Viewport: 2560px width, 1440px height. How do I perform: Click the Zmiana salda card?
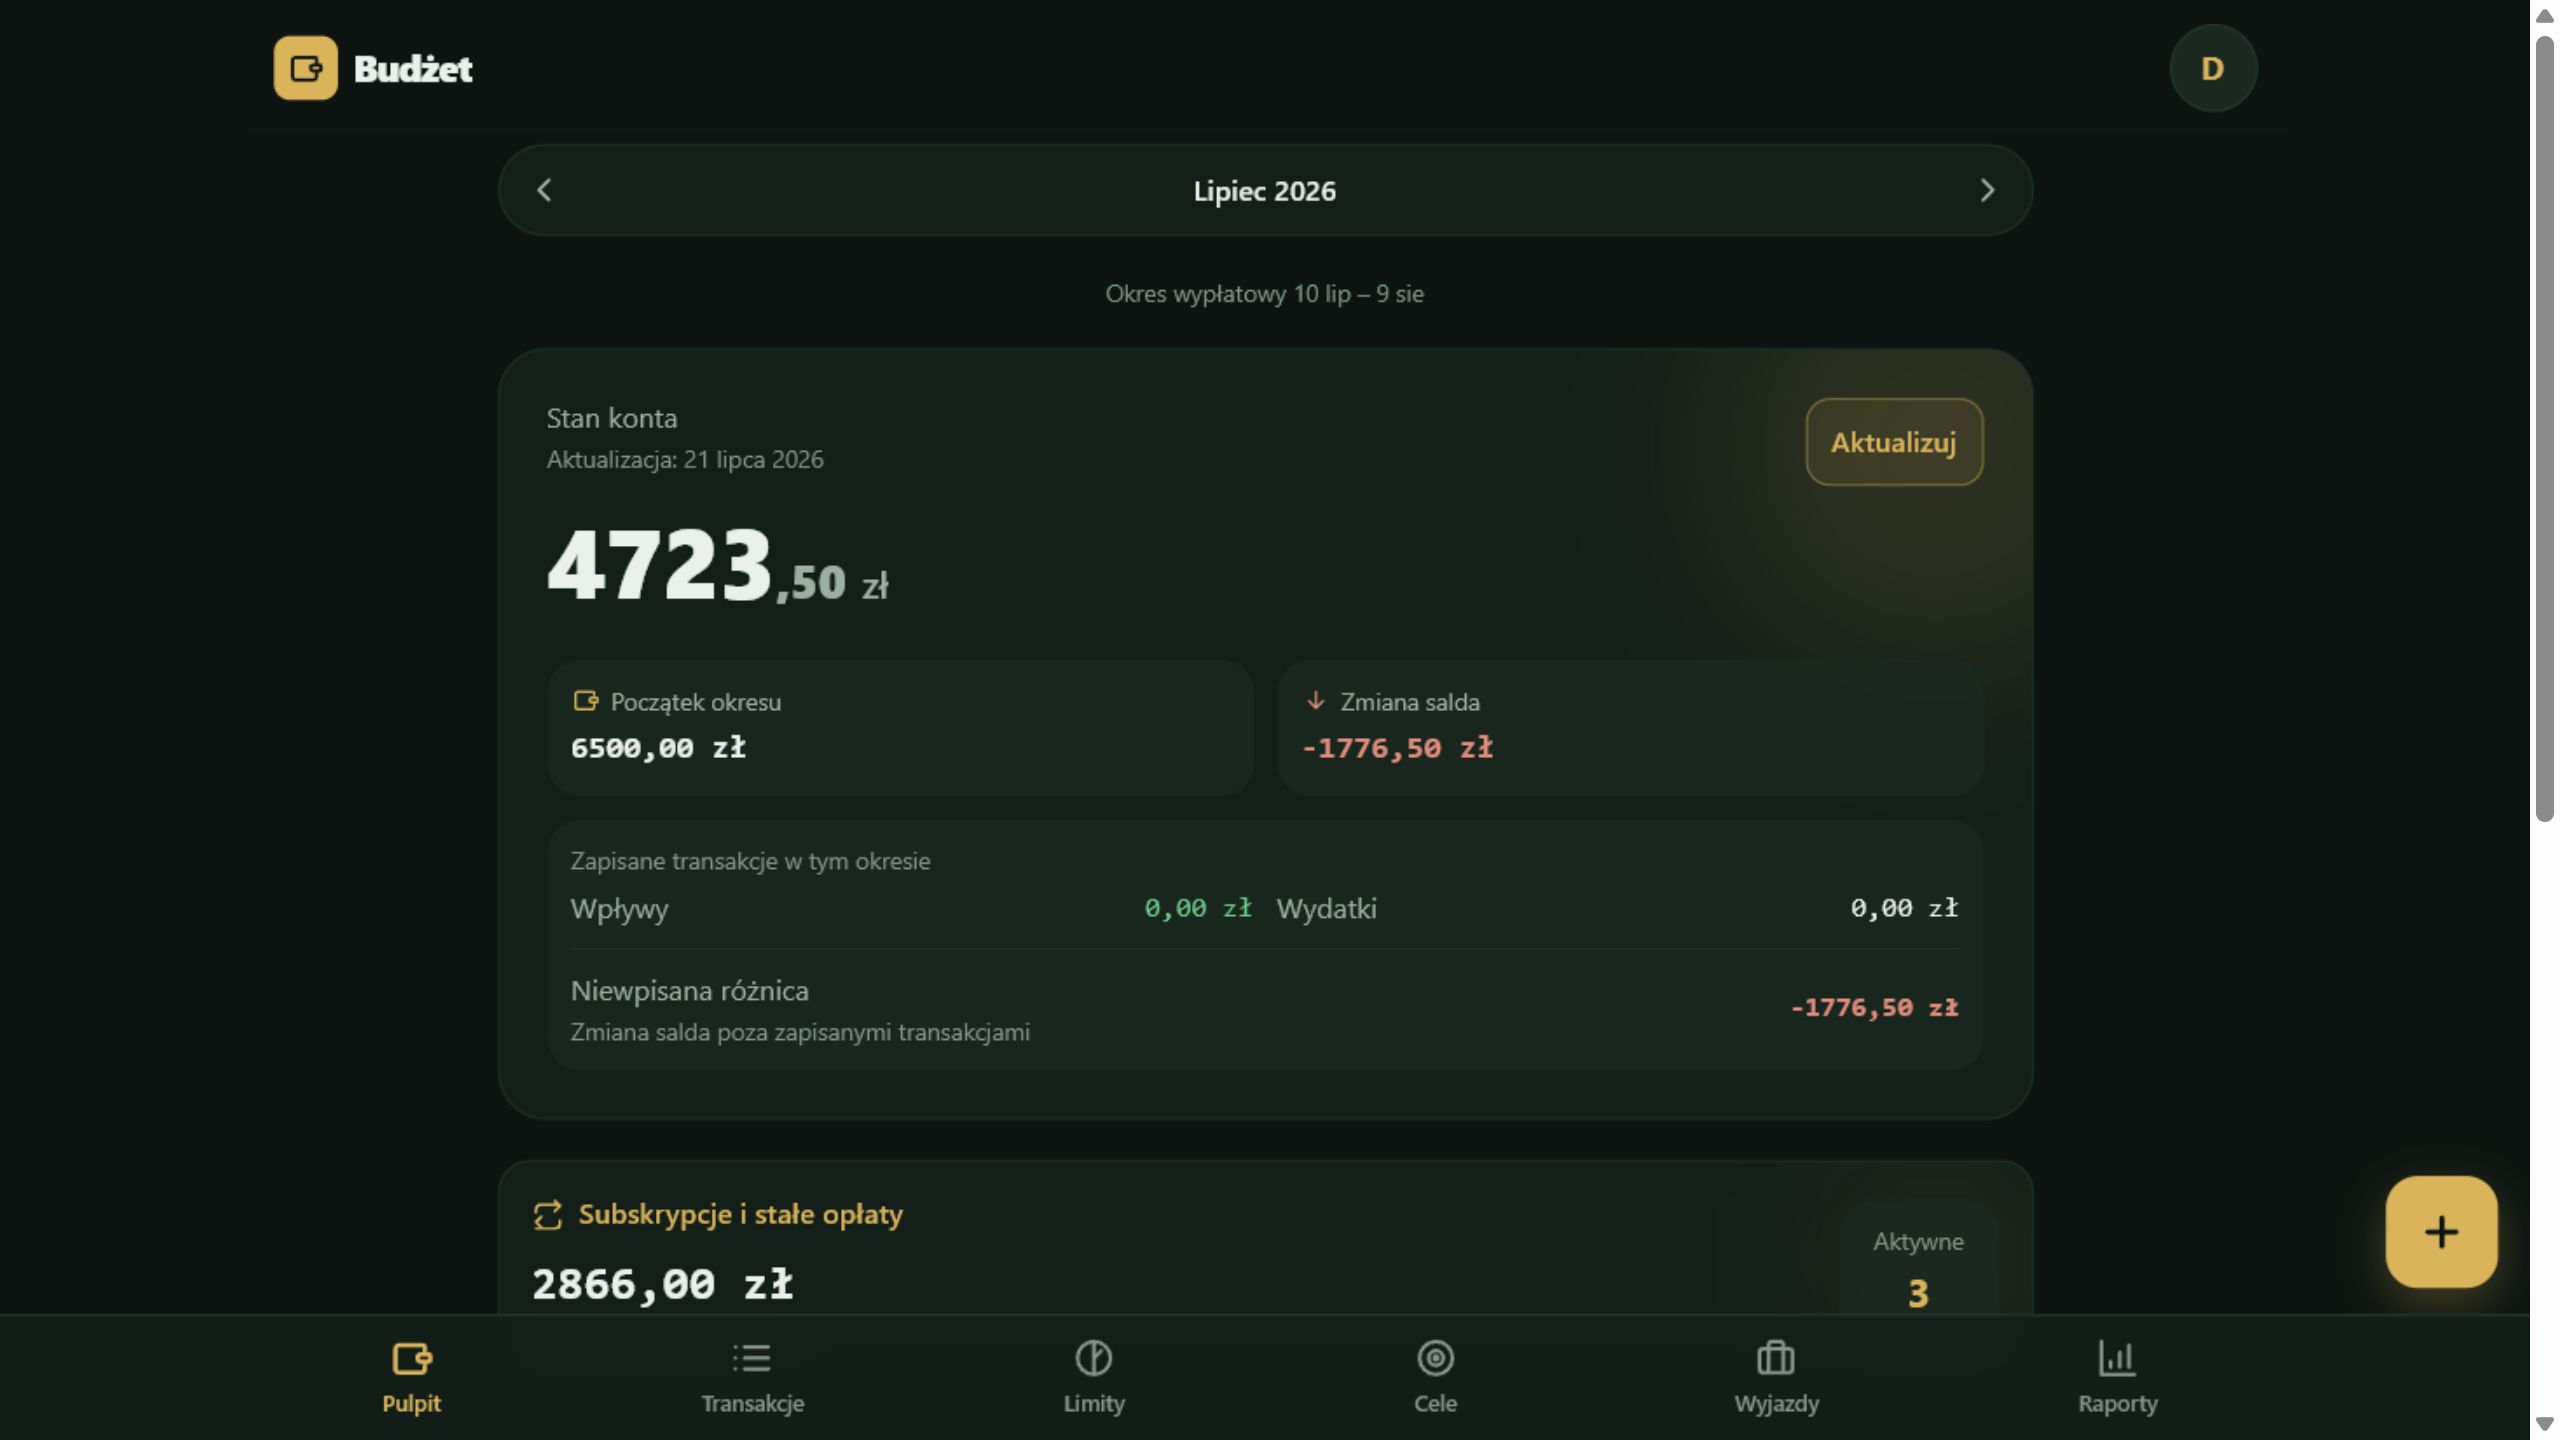[x=1630, y=727]
